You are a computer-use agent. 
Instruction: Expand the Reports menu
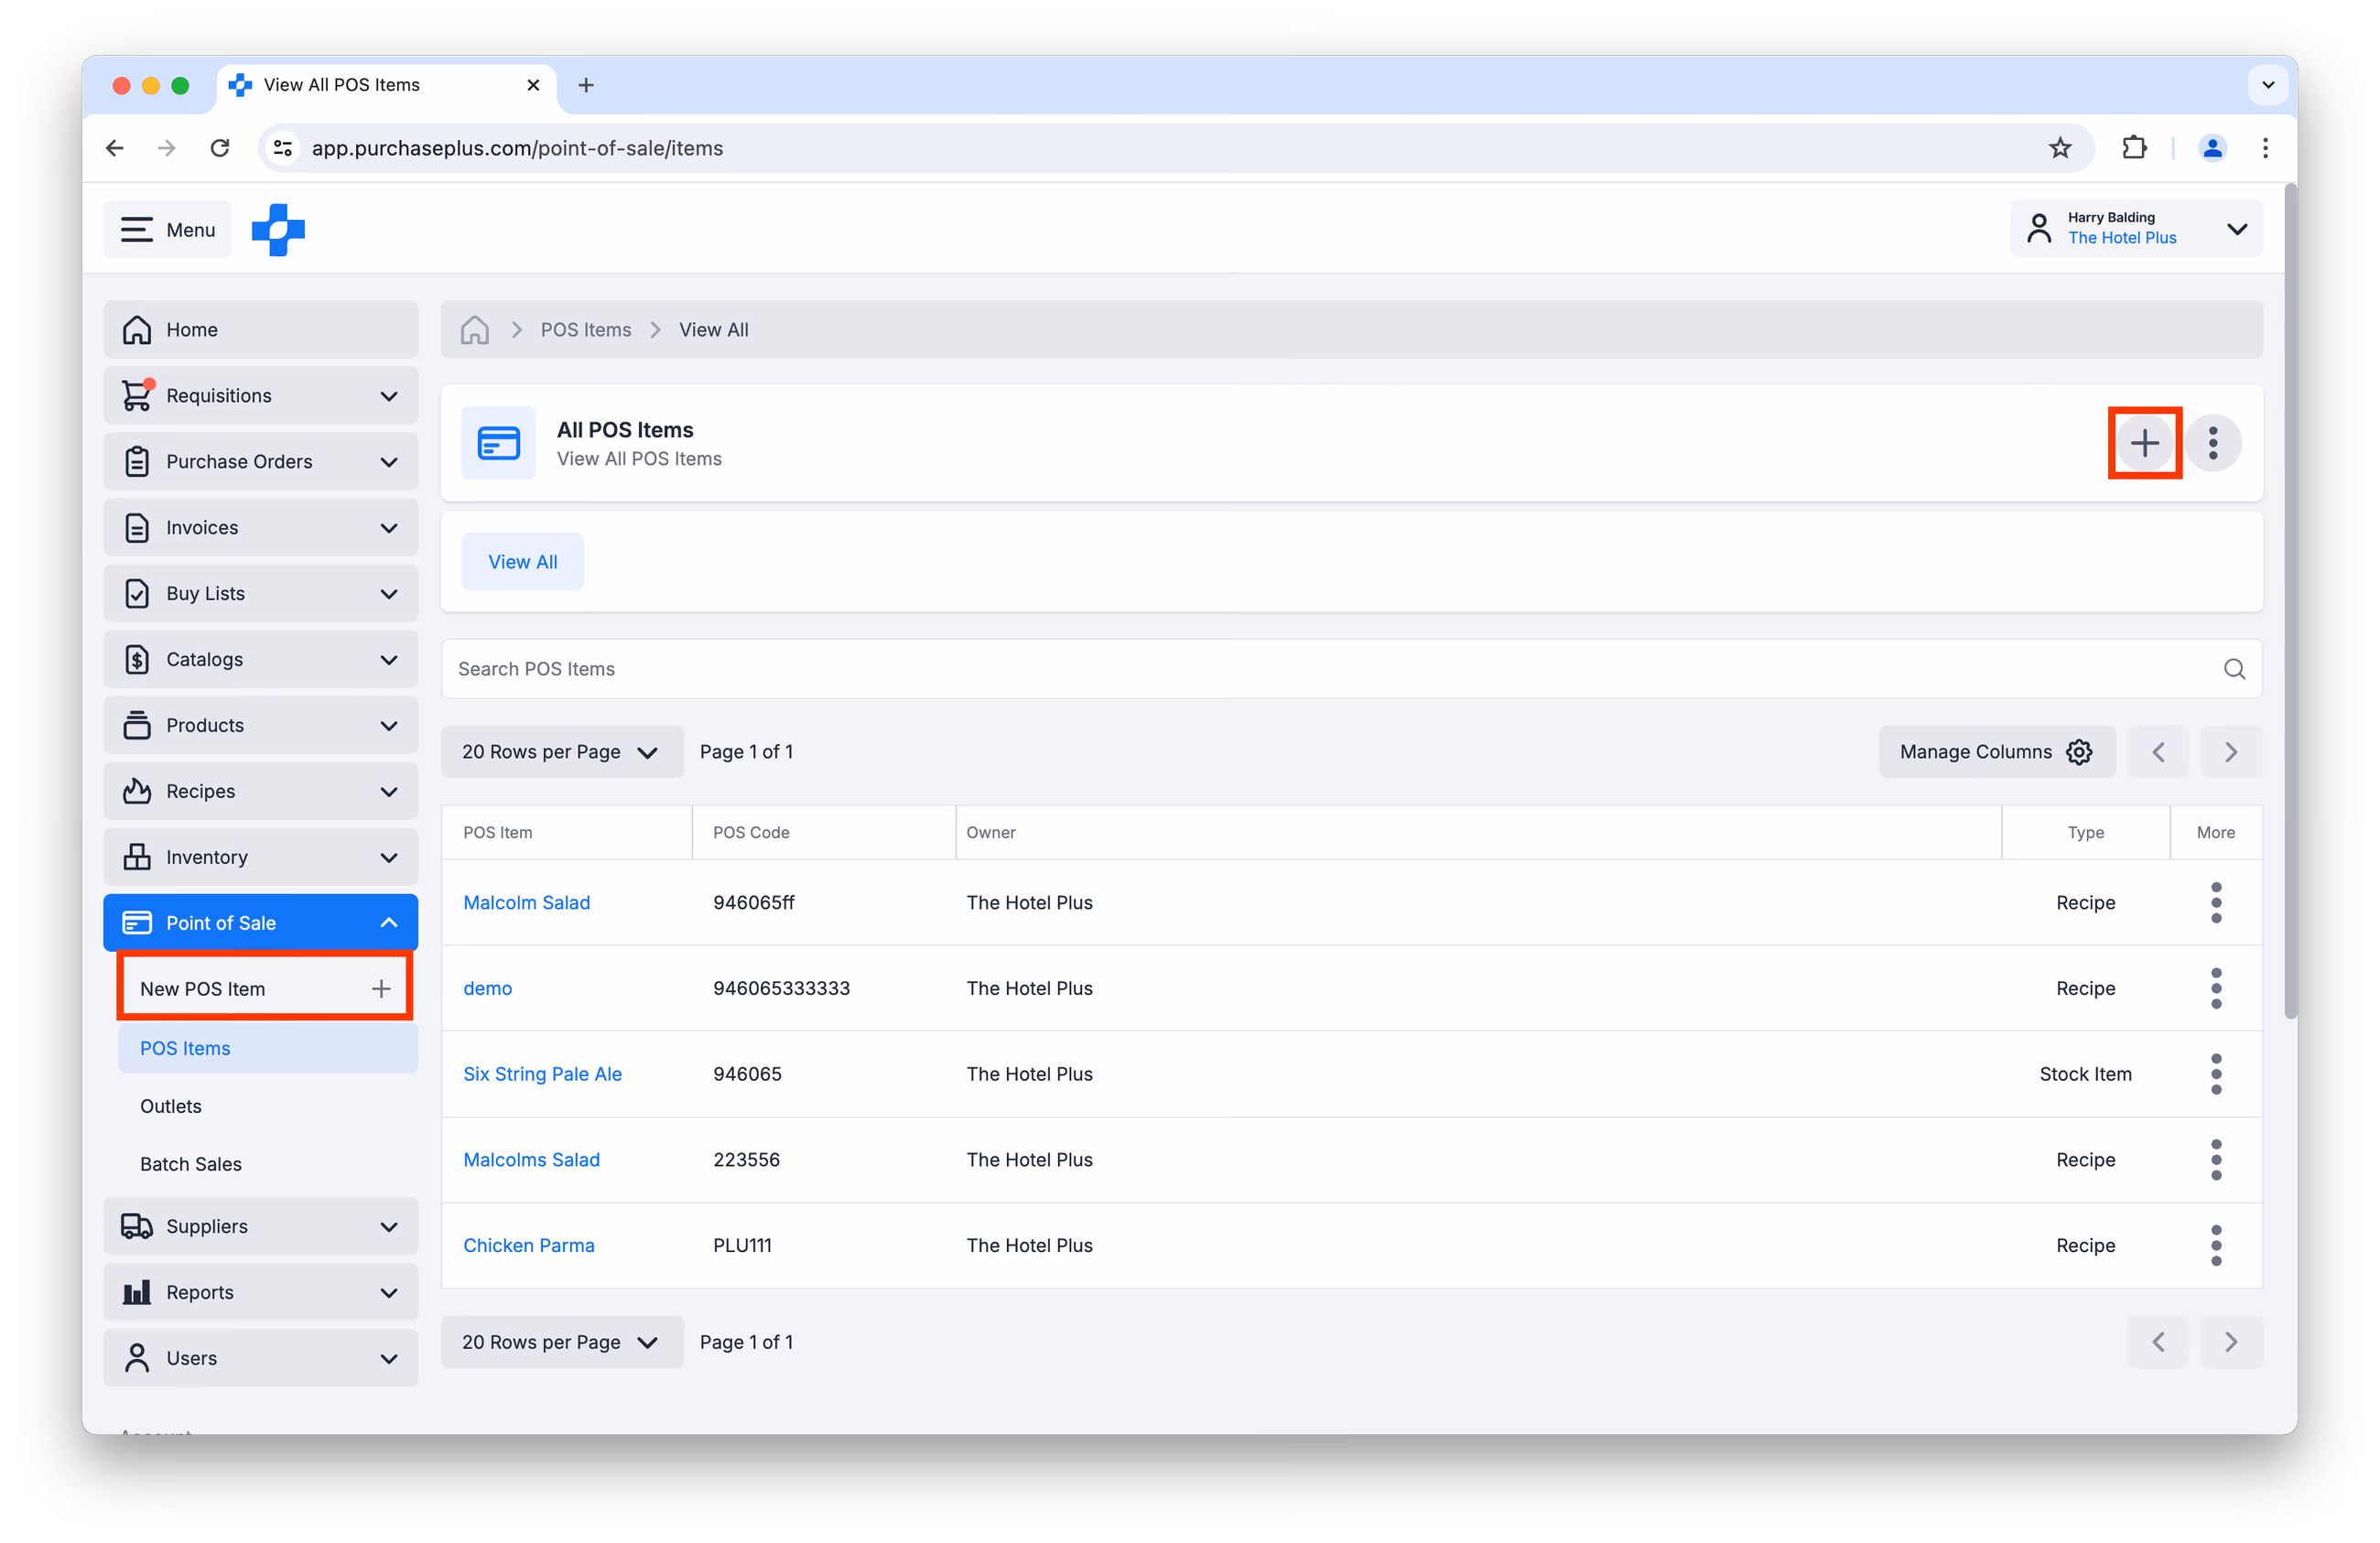[260, 1293]
